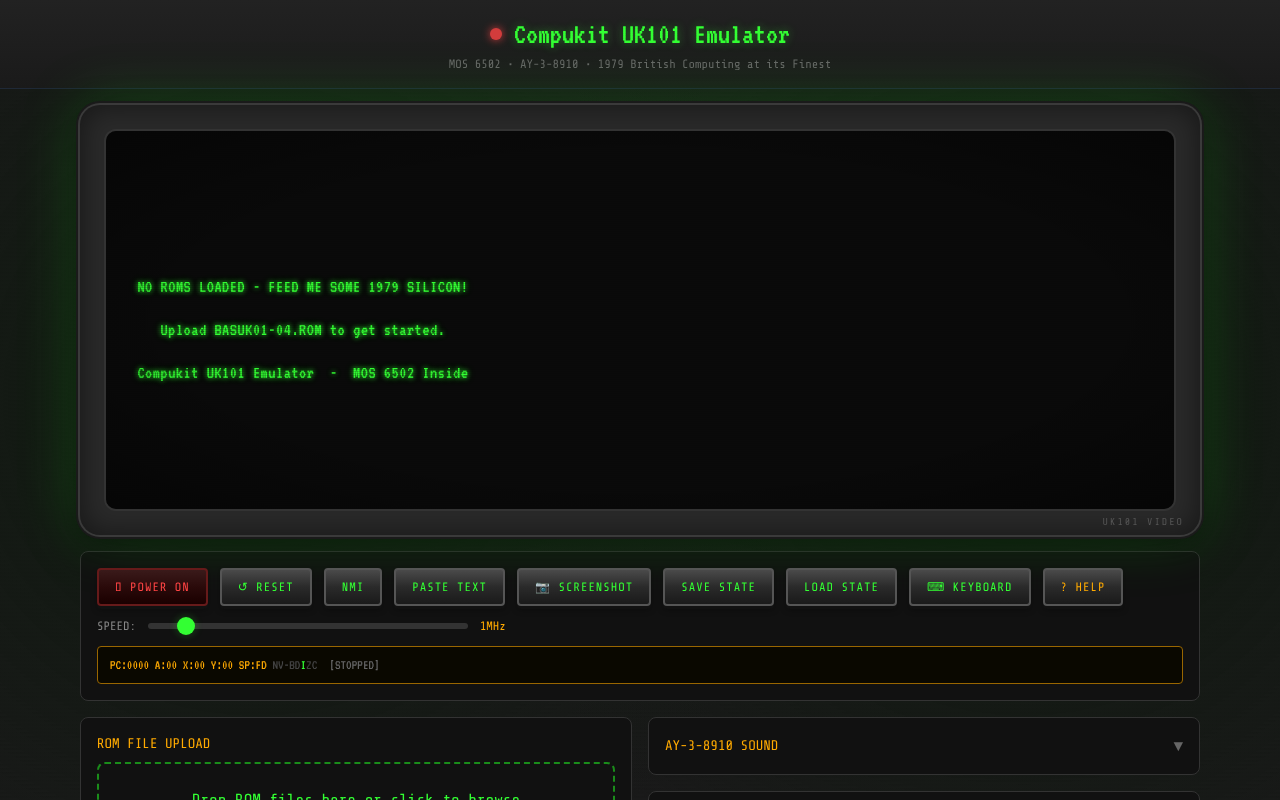Open the on-screen KEYBOARD
Image resolution: width=1280 pixels, height=800 pixels.
[x=969, y=587]
